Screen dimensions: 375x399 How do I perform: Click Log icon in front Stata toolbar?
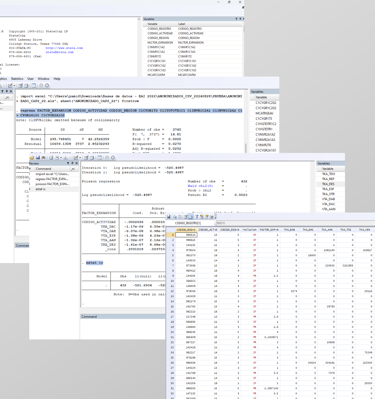[x=51, y=157]
